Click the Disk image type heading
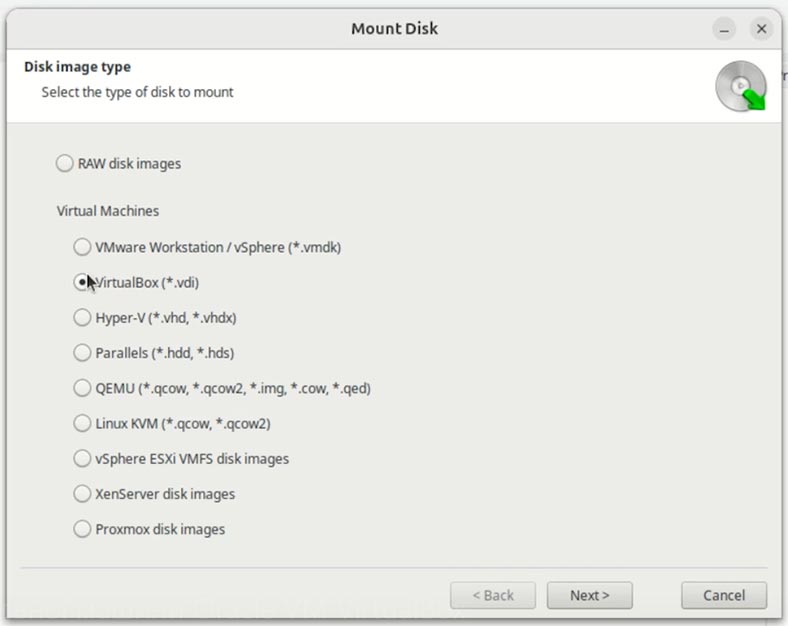The width and height of the screenshot is (788, 626). [x=77, y=67]
